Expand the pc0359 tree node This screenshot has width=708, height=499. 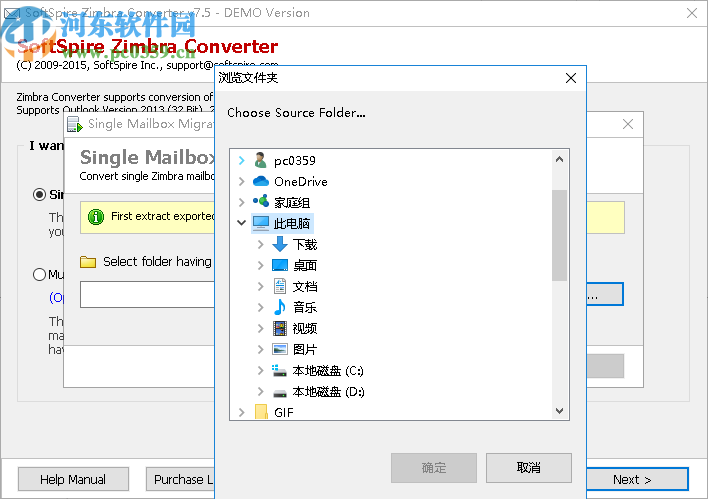[x=242, y=160]
